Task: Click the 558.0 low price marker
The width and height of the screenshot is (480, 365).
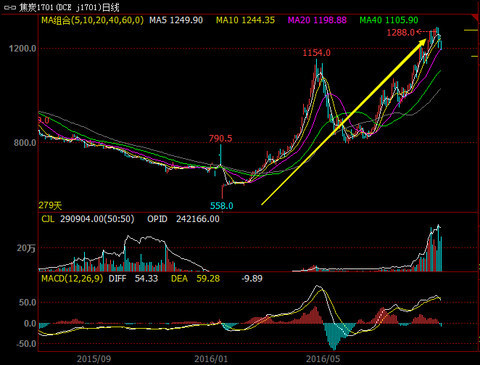Action: pos(221,206)
